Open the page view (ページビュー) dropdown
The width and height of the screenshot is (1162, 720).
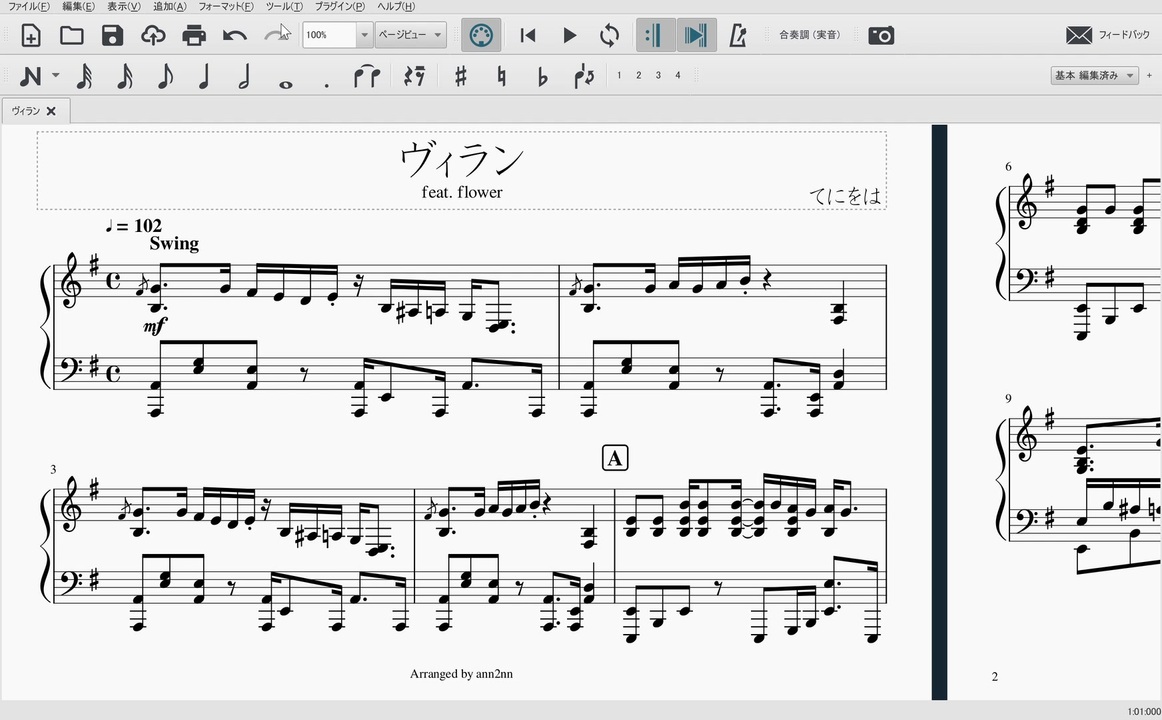coord(411,35)
